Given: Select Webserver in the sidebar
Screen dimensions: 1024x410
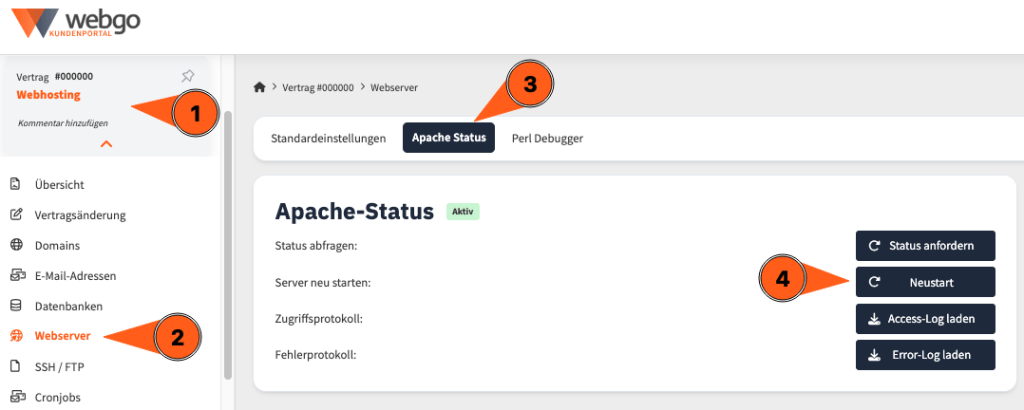Looking at the screenshot, I should click(63, 336).
